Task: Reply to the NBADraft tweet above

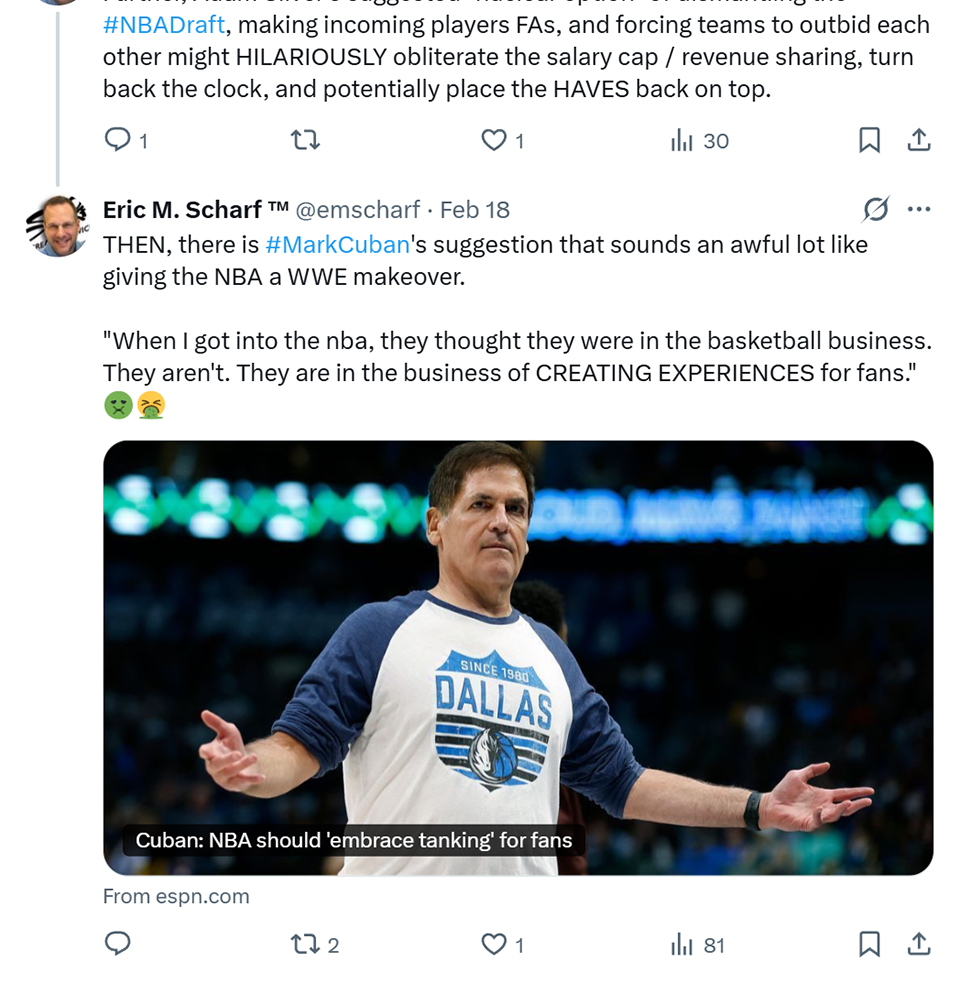Action: pyautogui.click(x=118, y=140)
